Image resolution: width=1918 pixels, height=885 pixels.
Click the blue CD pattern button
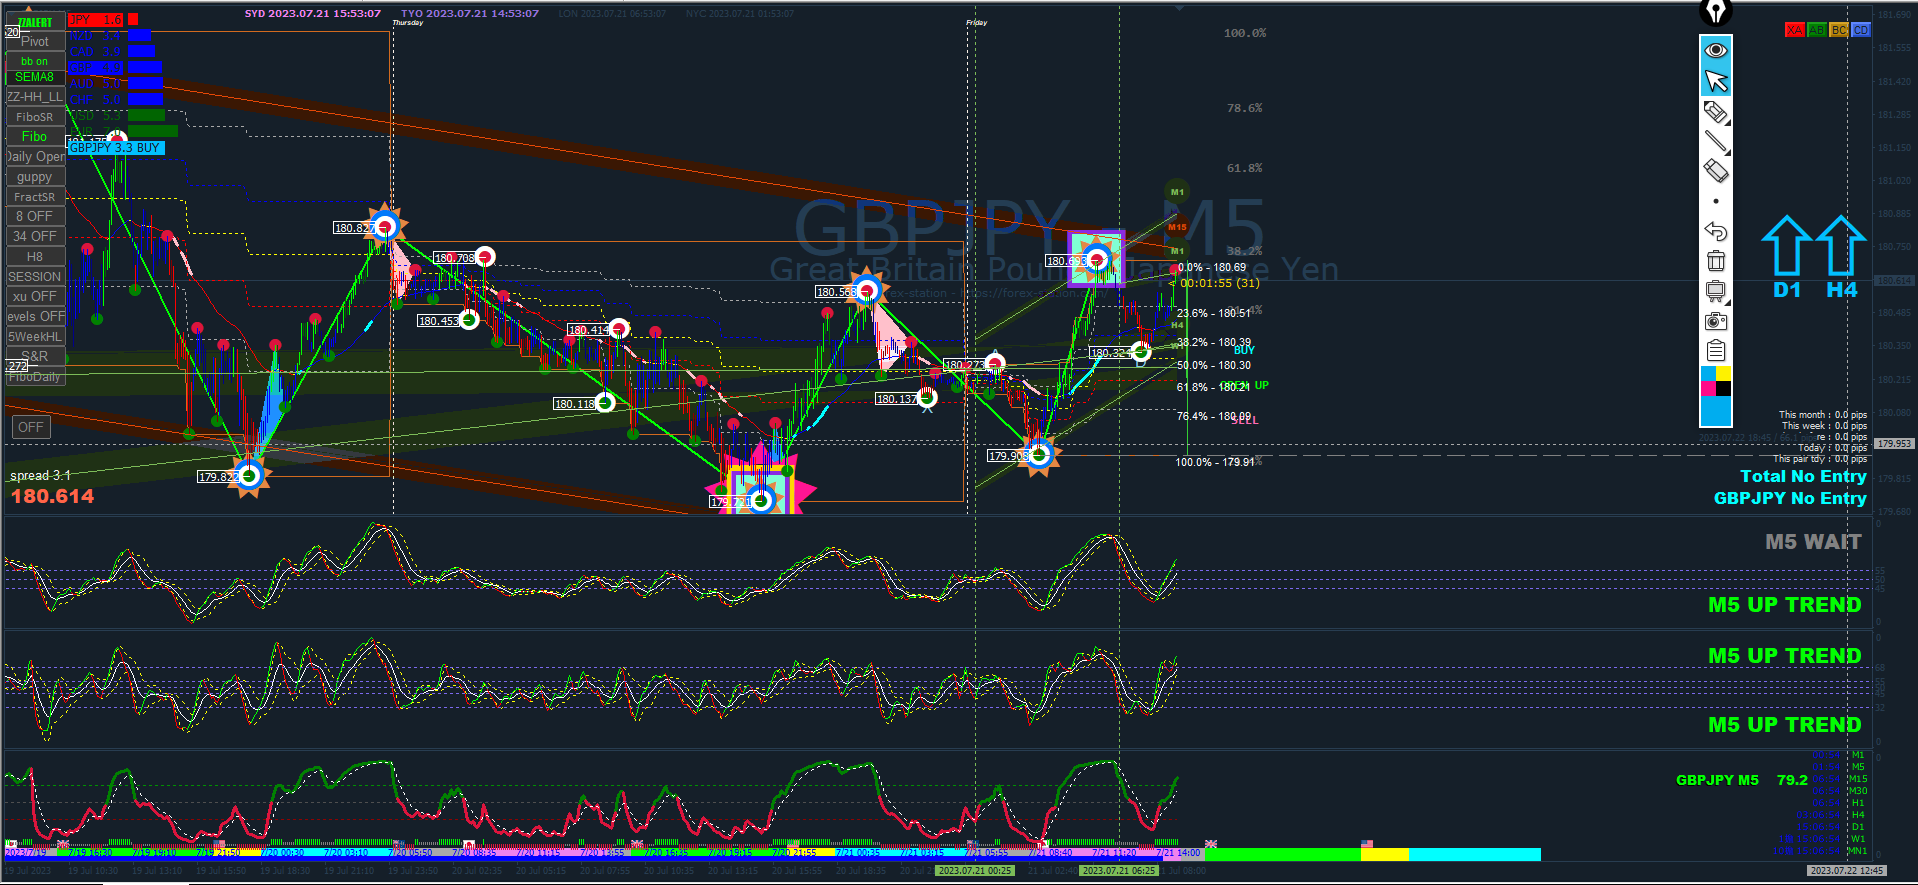[1861, 30]
